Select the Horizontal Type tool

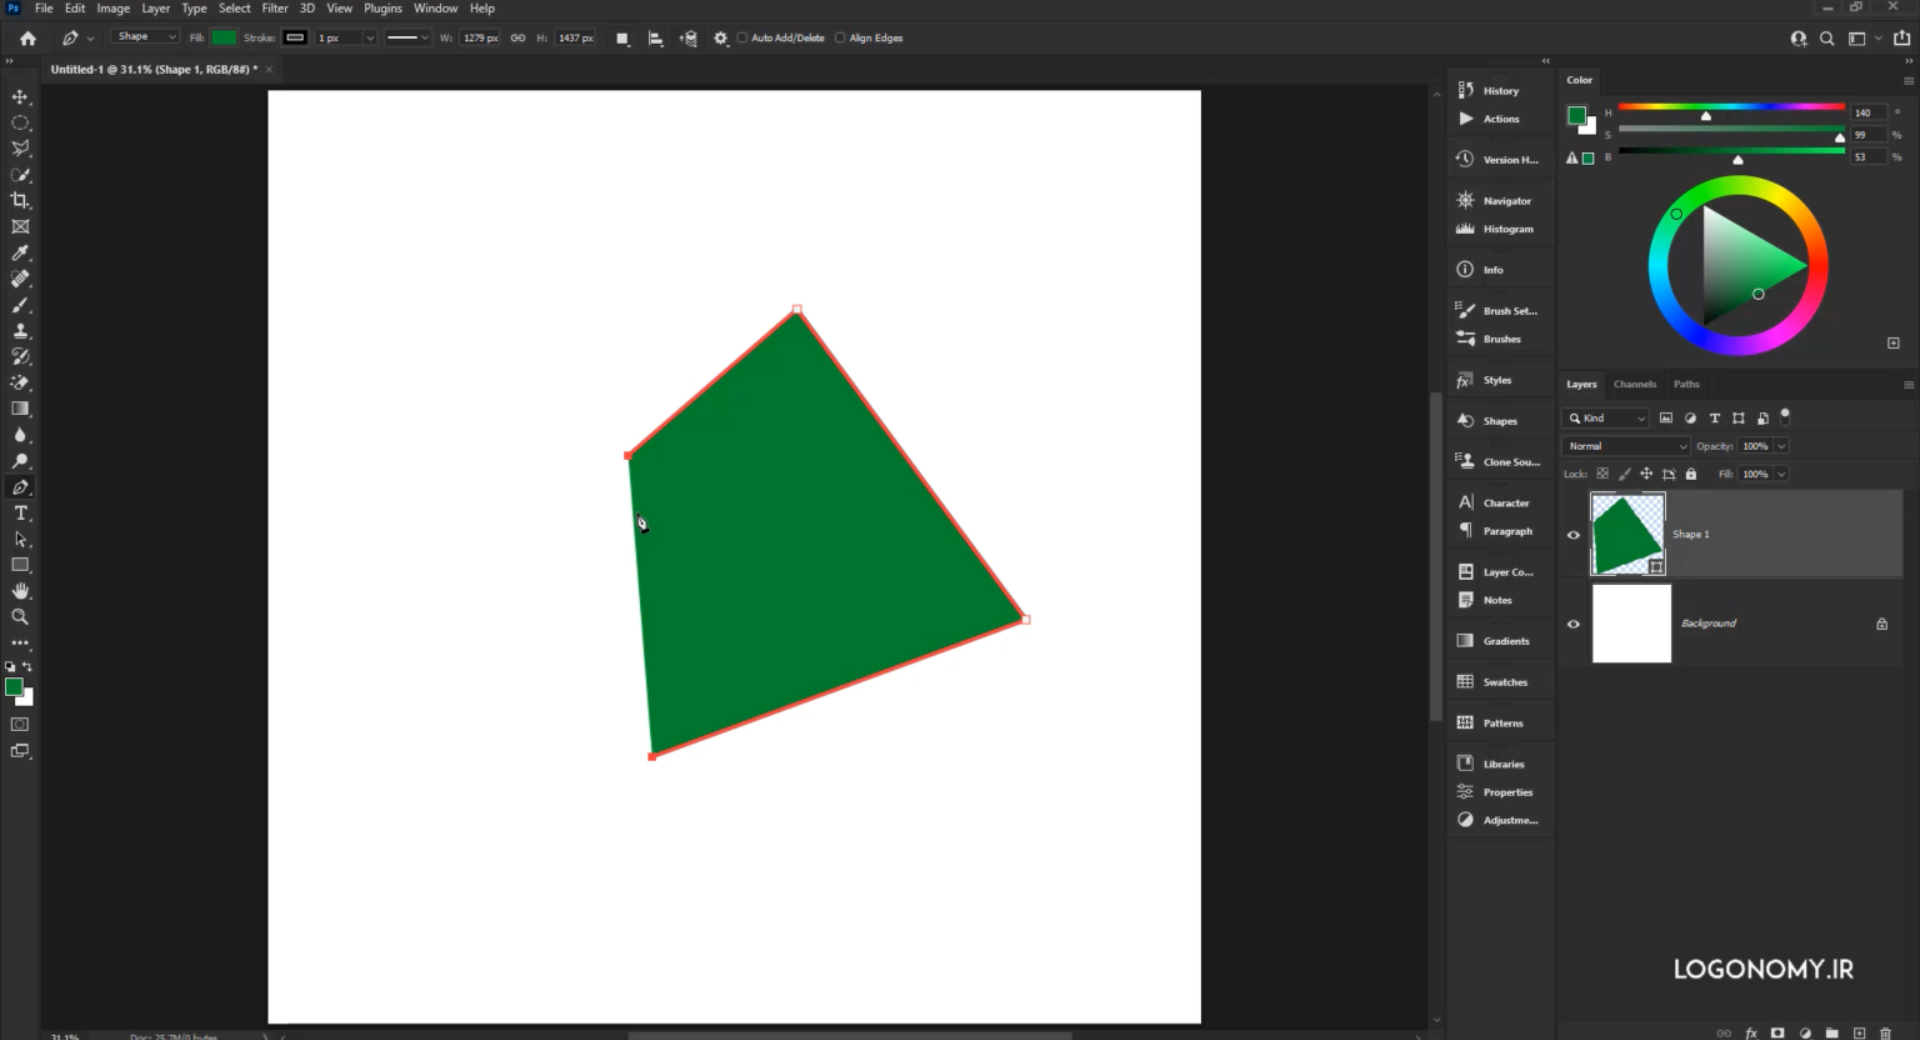pos(20,513)
